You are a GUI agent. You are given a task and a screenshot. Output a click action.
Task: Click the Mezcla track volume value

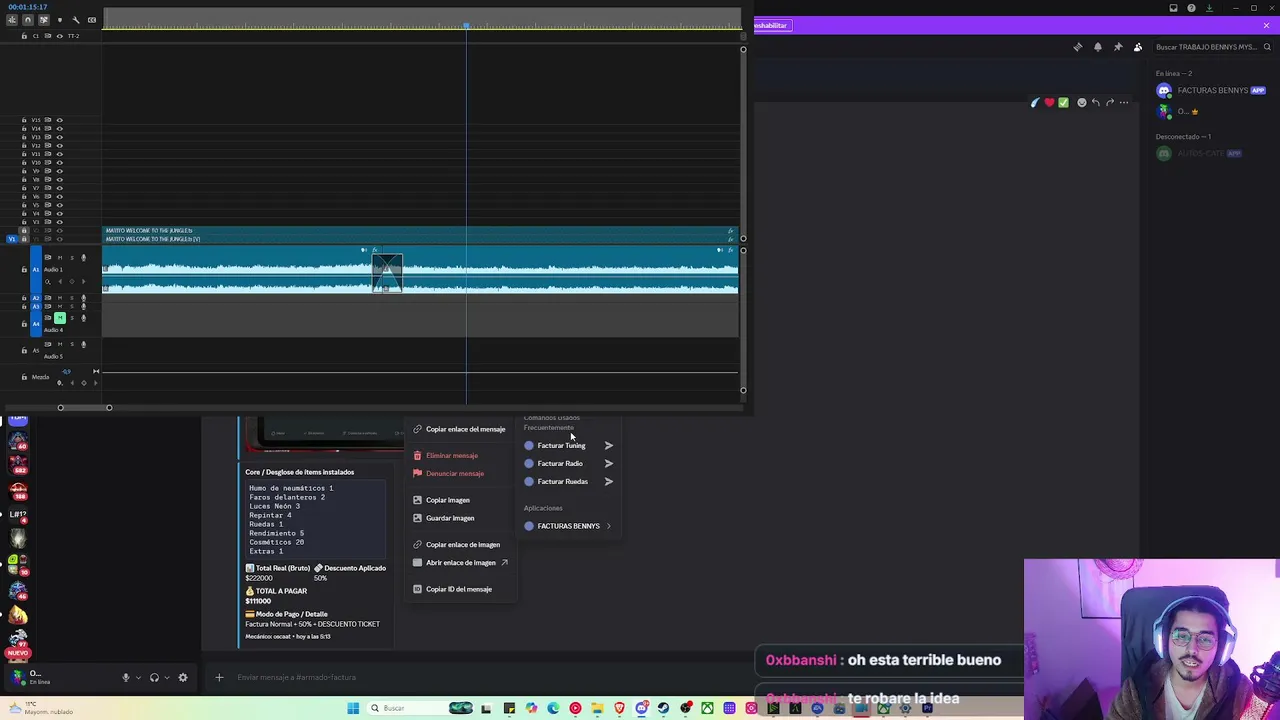(66, 372)
